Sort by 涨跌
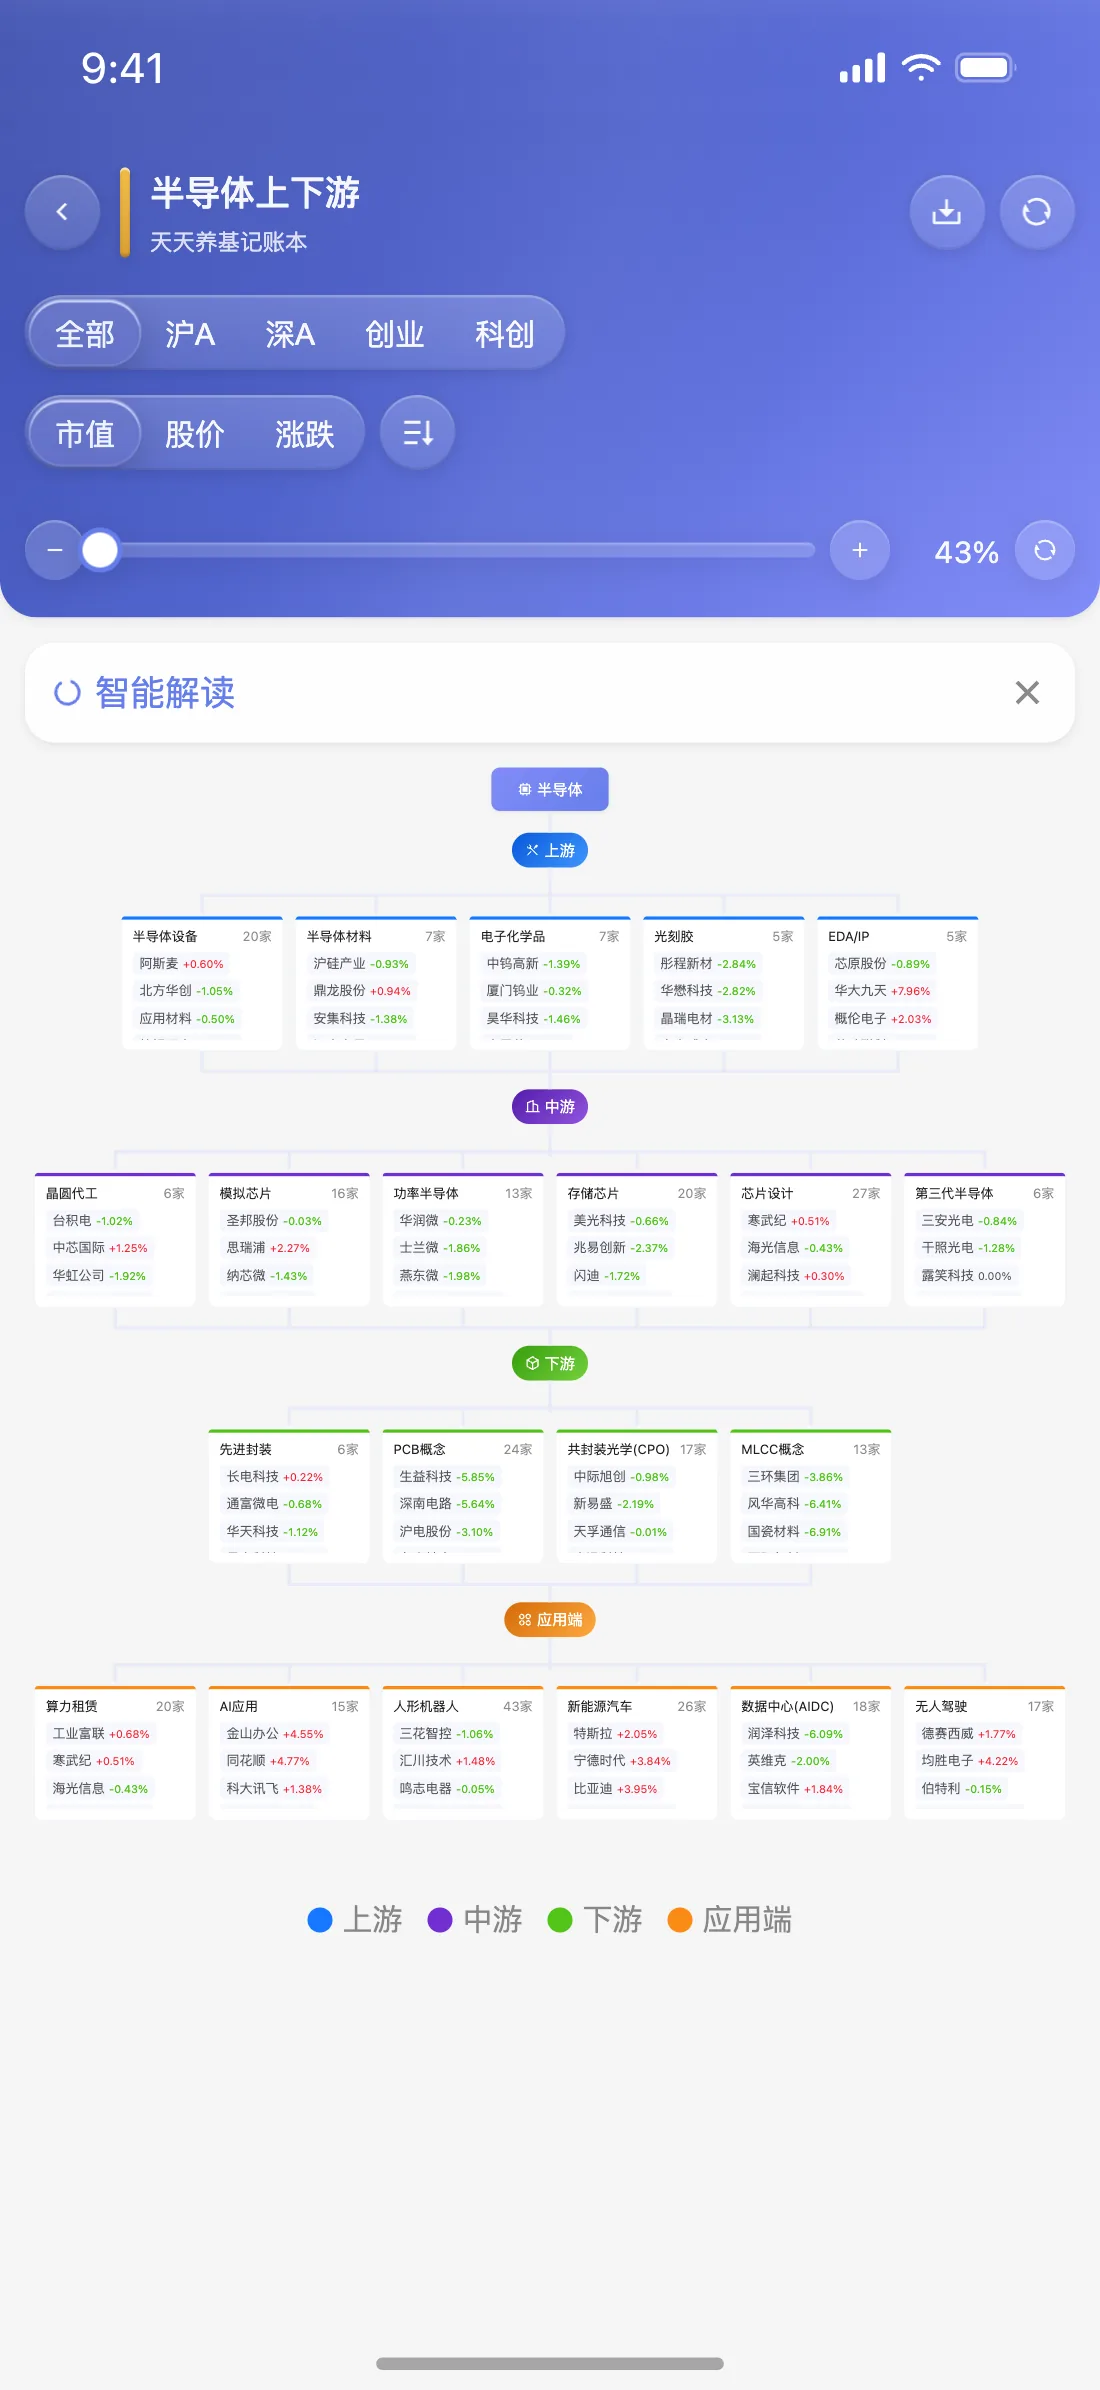 pyautogui.click(x=305, y=434)
